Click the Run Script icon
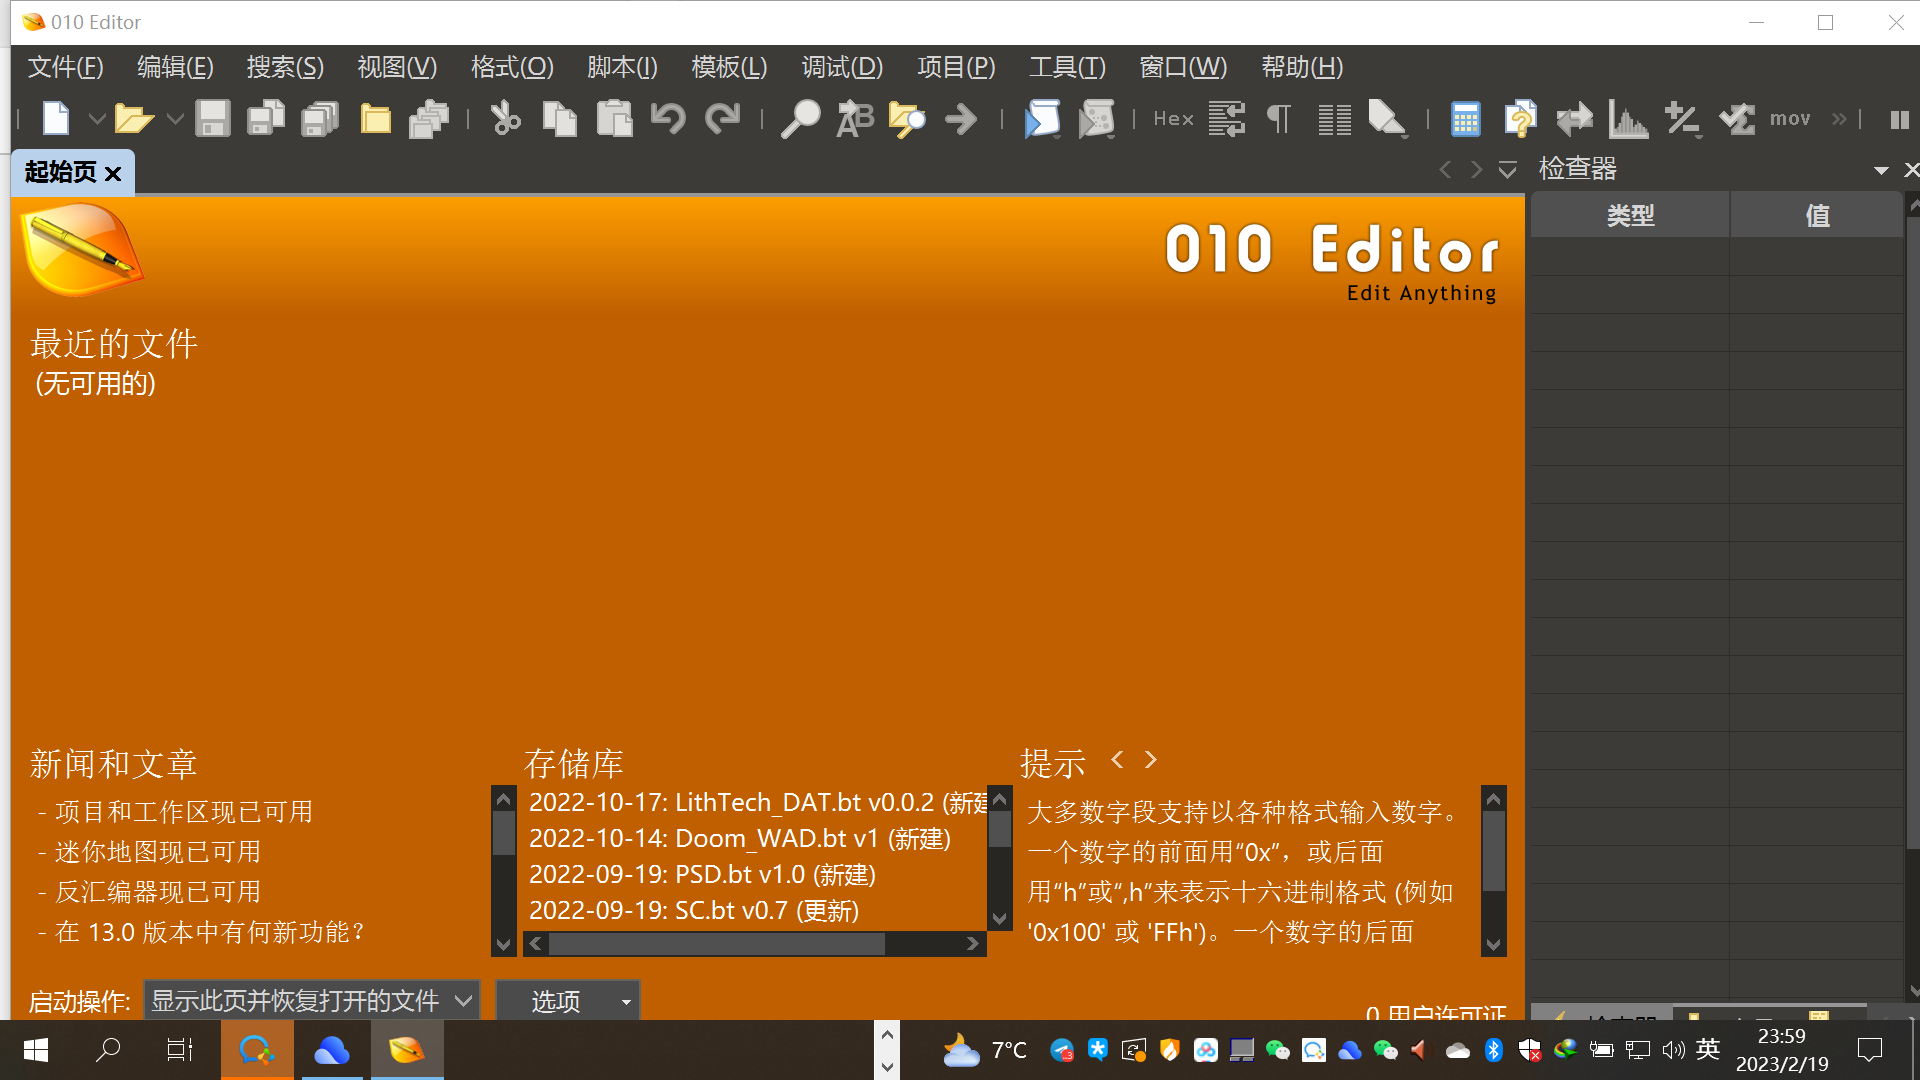Screen dimensions: 1920x1080 (1042, 119)
